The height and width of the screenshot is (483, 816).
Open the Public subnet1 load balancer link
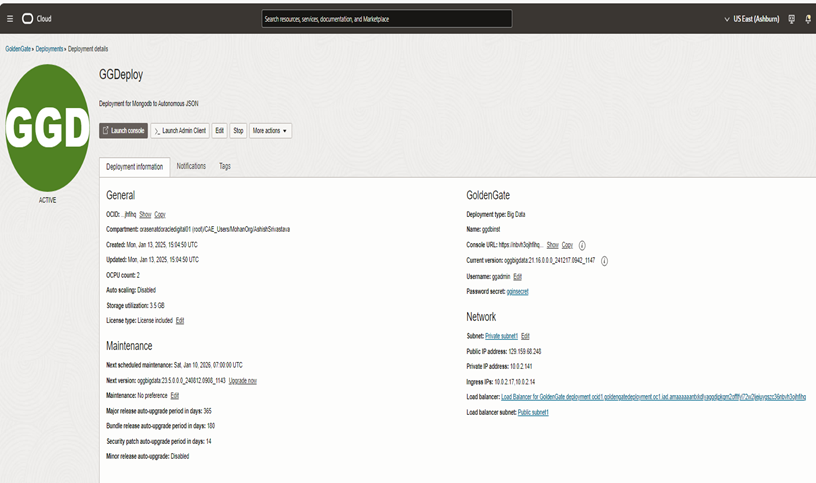[x=533, y=412]
